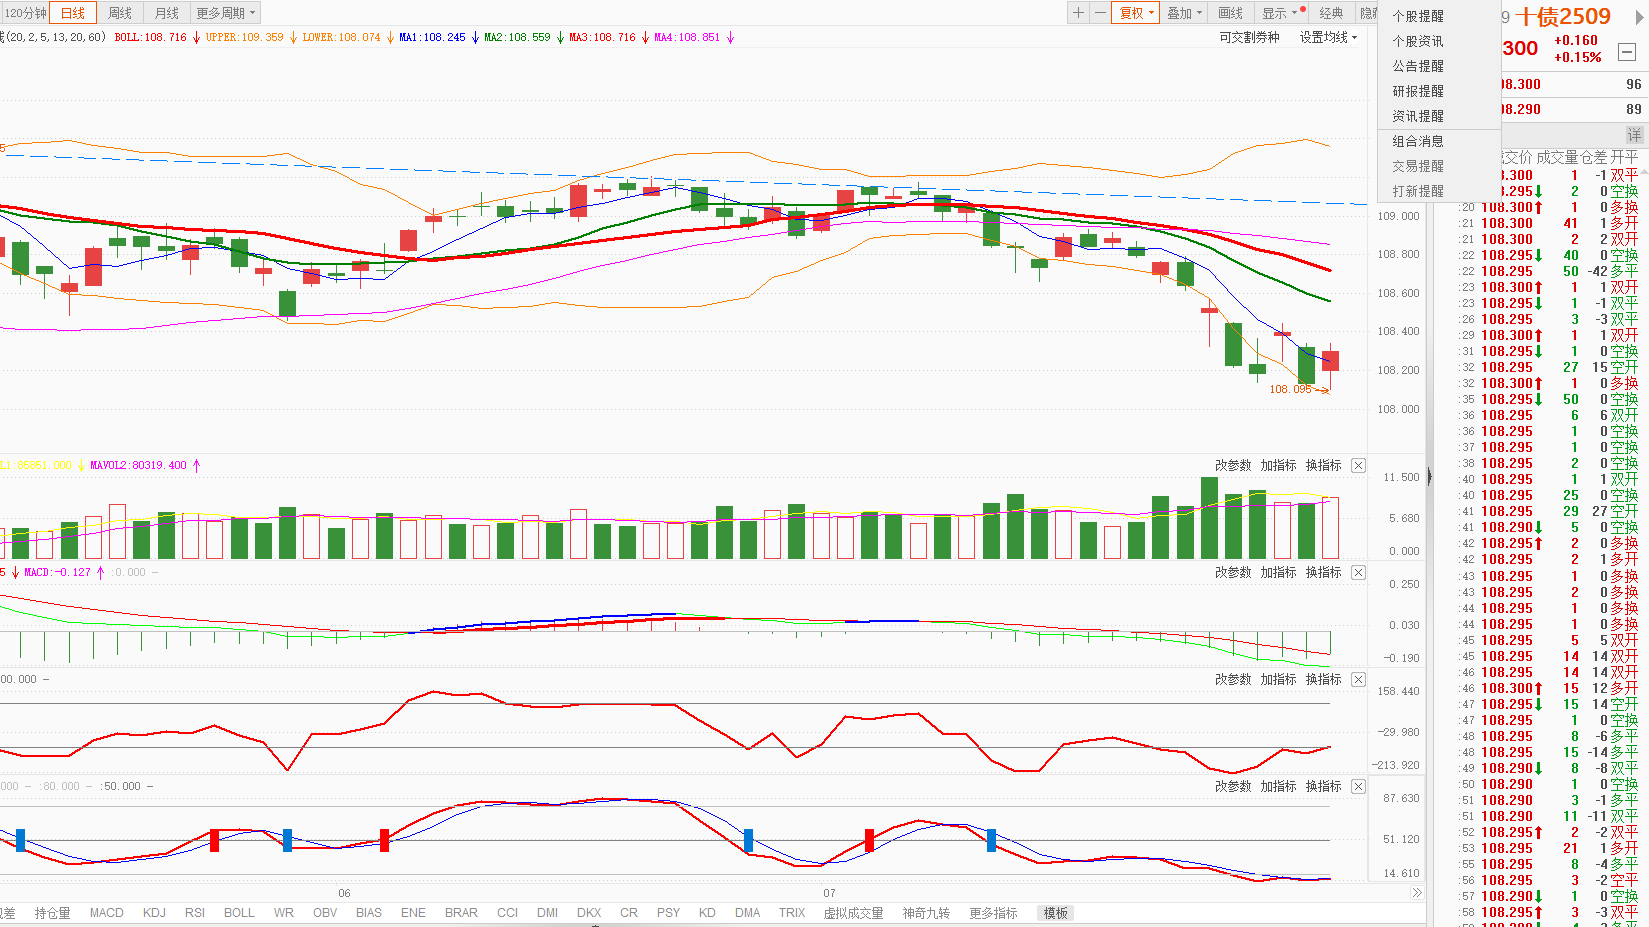This screenshot has width=1649, height=927.
Task: Select the RSI indicator tab
Action: click(195, 913)
